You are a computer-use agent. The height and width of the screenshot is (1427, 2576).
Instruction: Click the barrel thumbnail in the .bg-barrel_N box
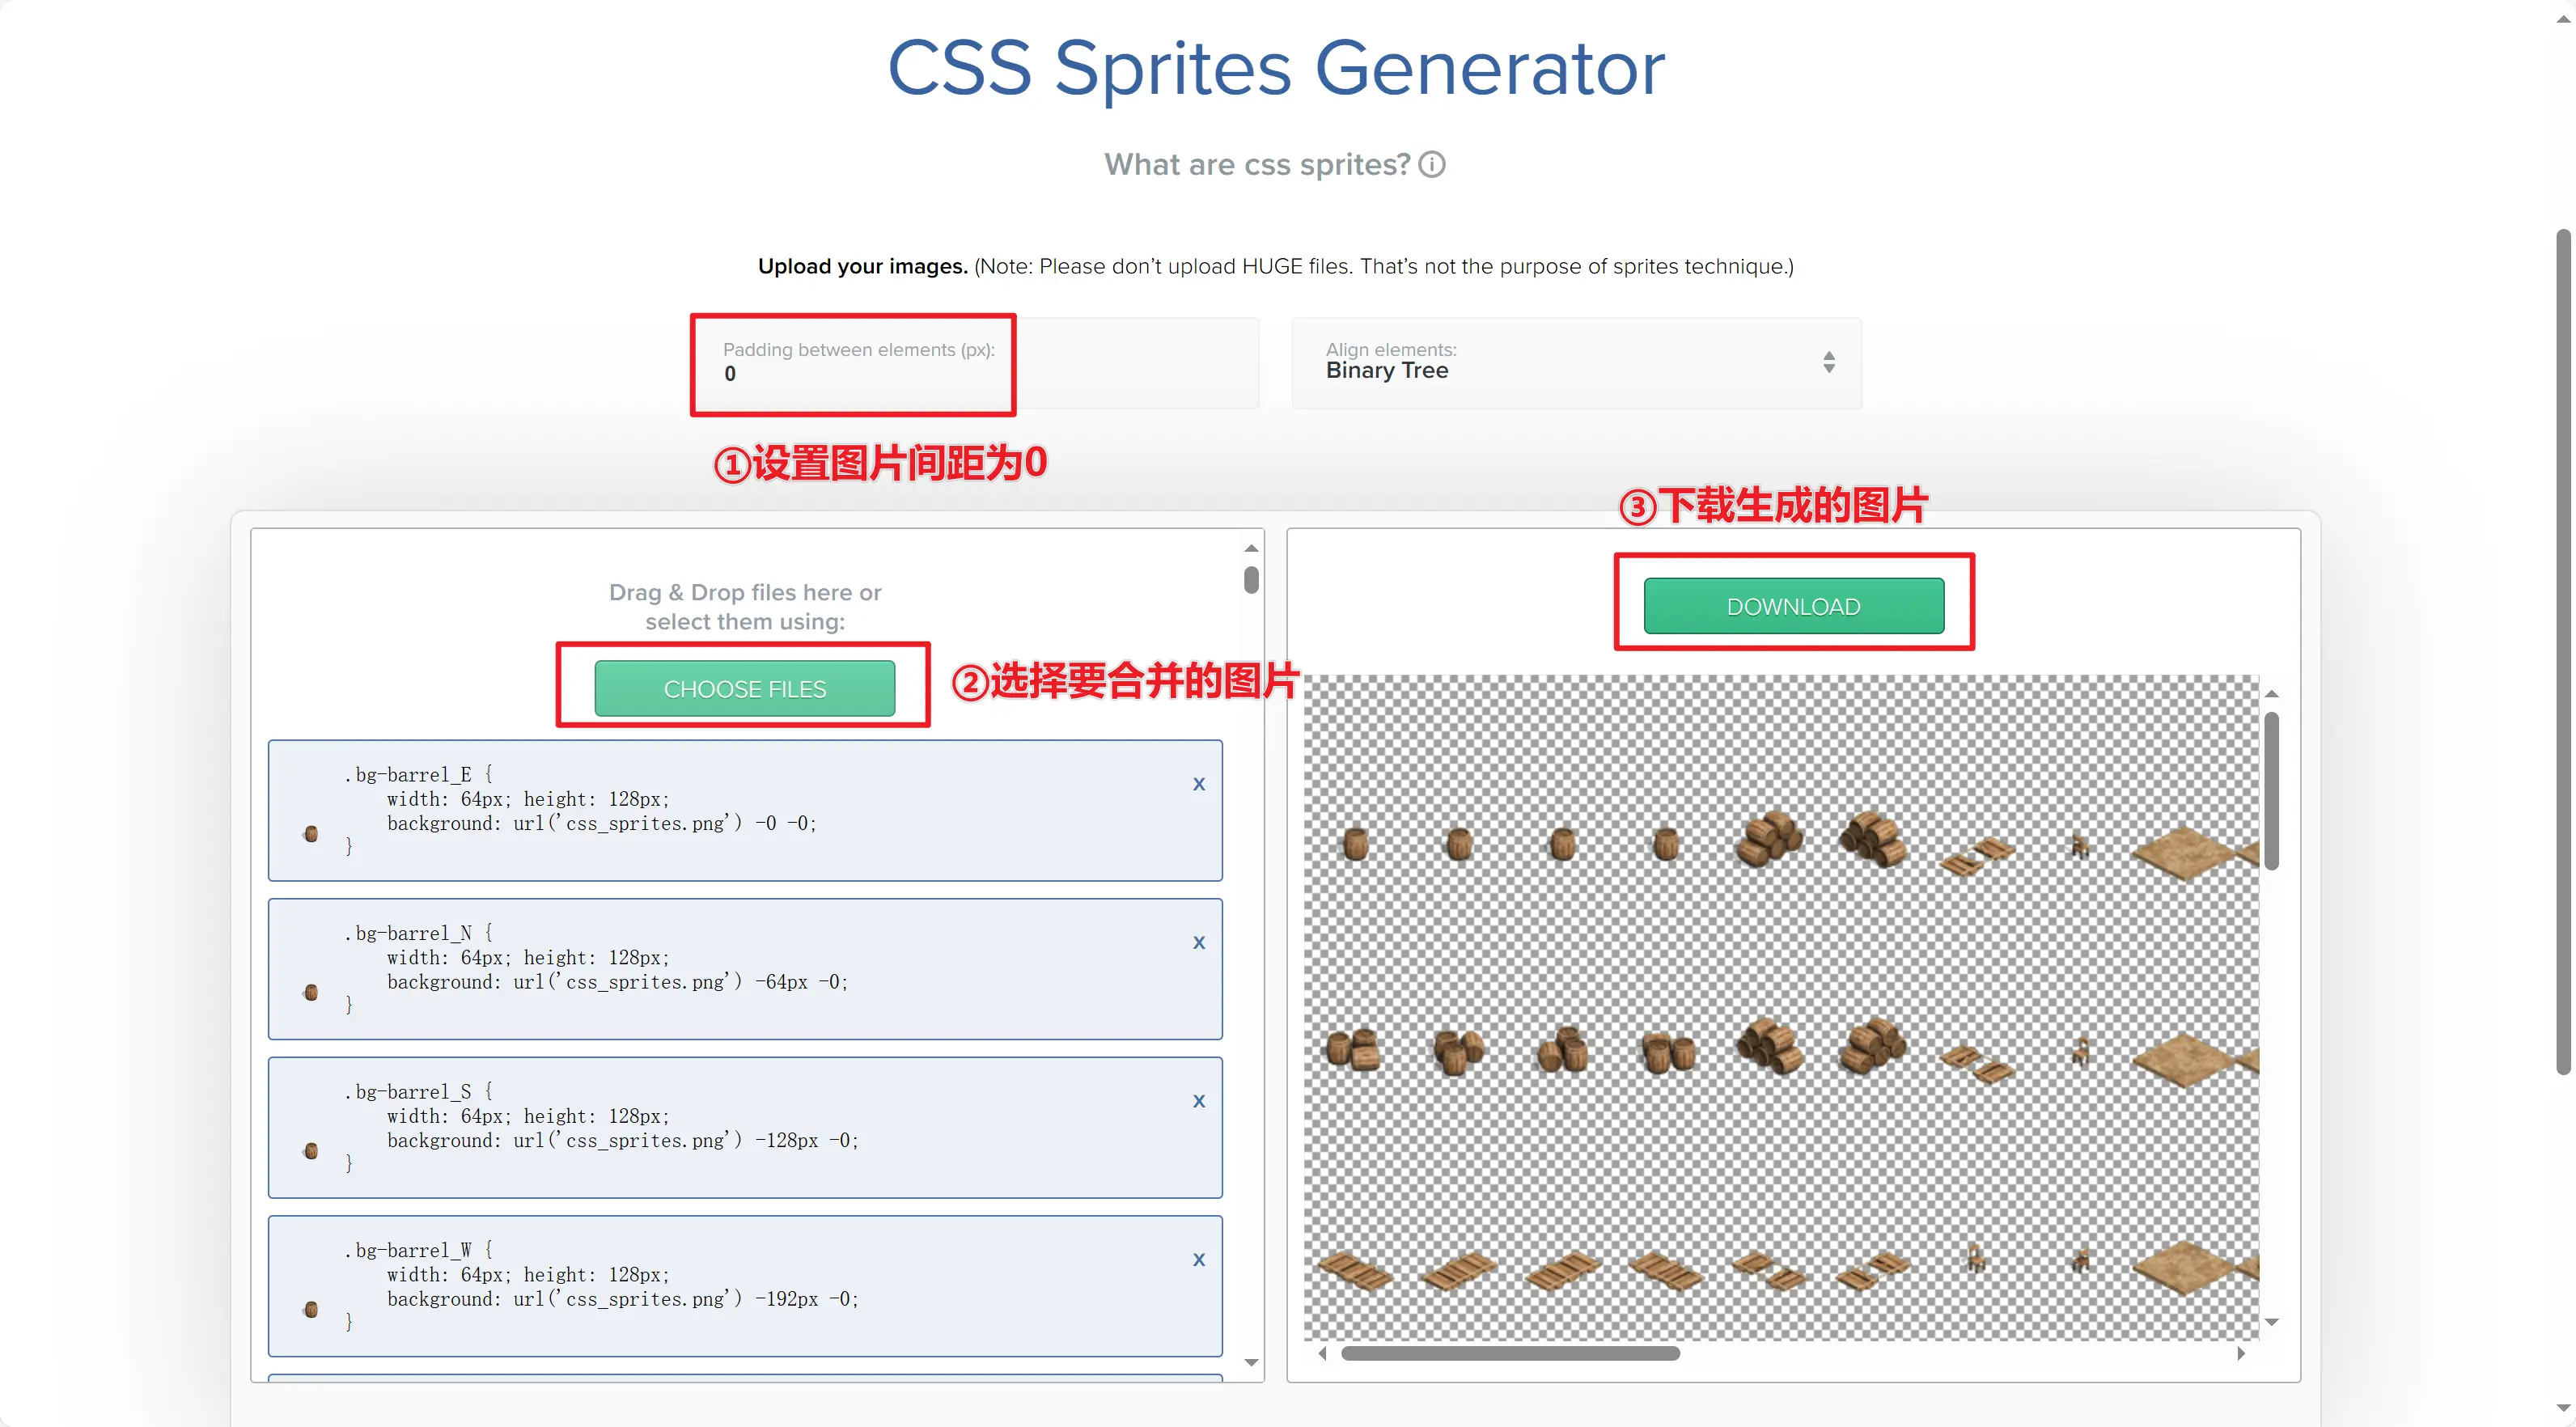click(311, 992)
